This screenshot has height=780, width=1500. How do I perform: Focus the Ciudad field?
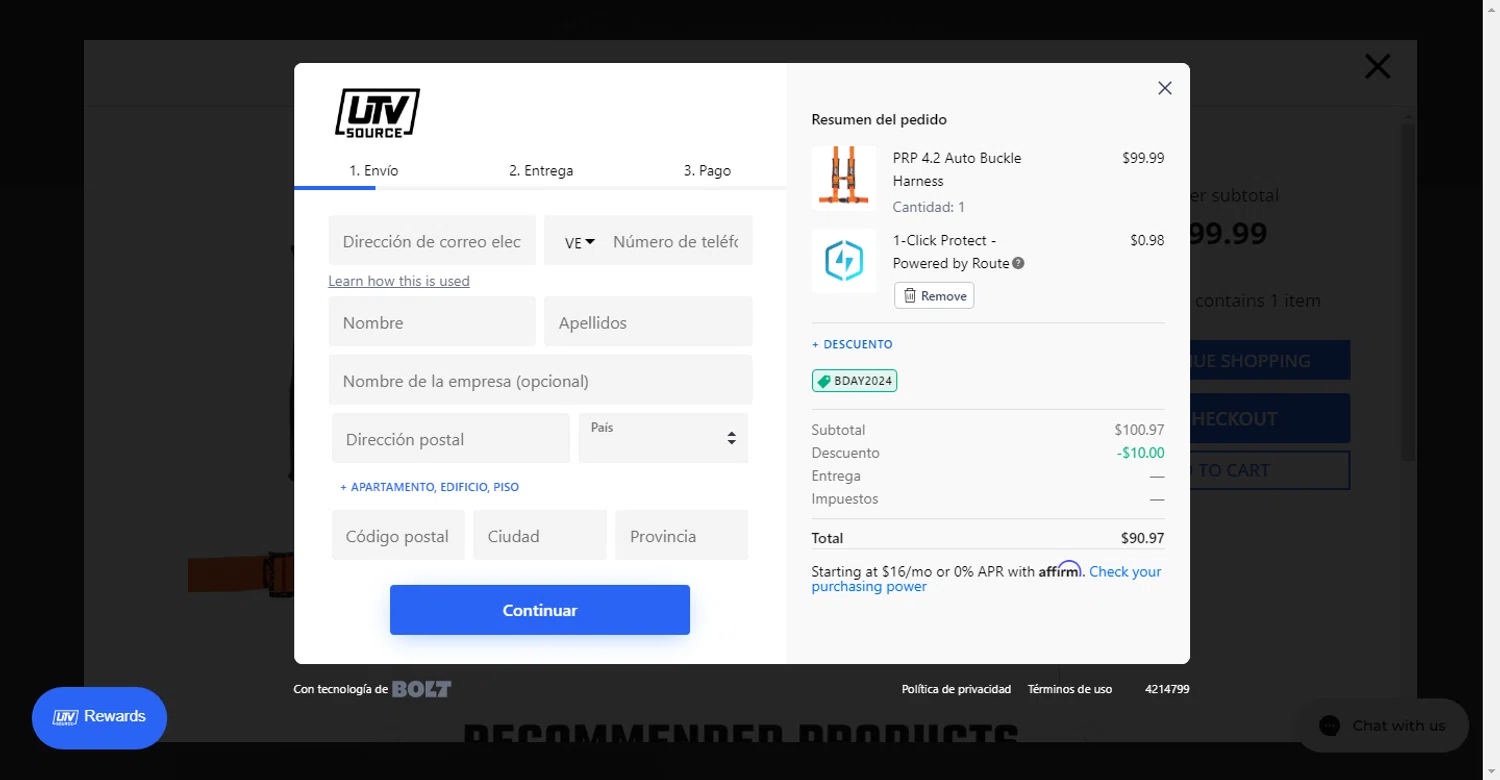pyautogui.click(x=540, y=535)
